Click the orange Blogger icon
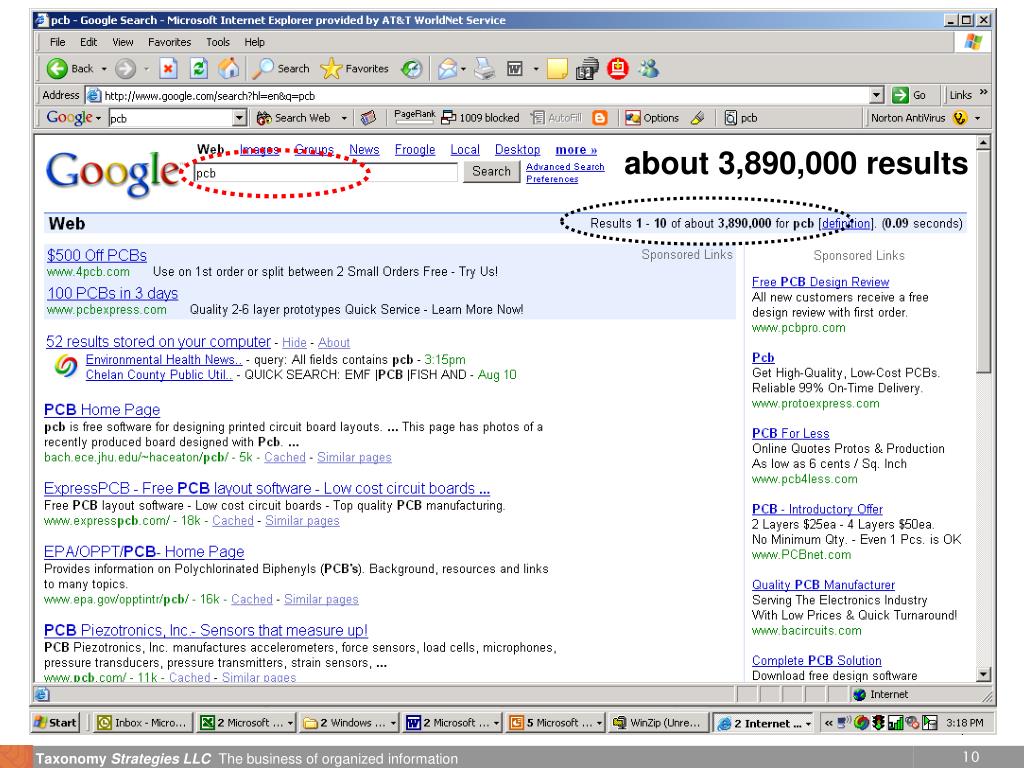The height and width of the screenshot is (768, 1024). (600, 118)
